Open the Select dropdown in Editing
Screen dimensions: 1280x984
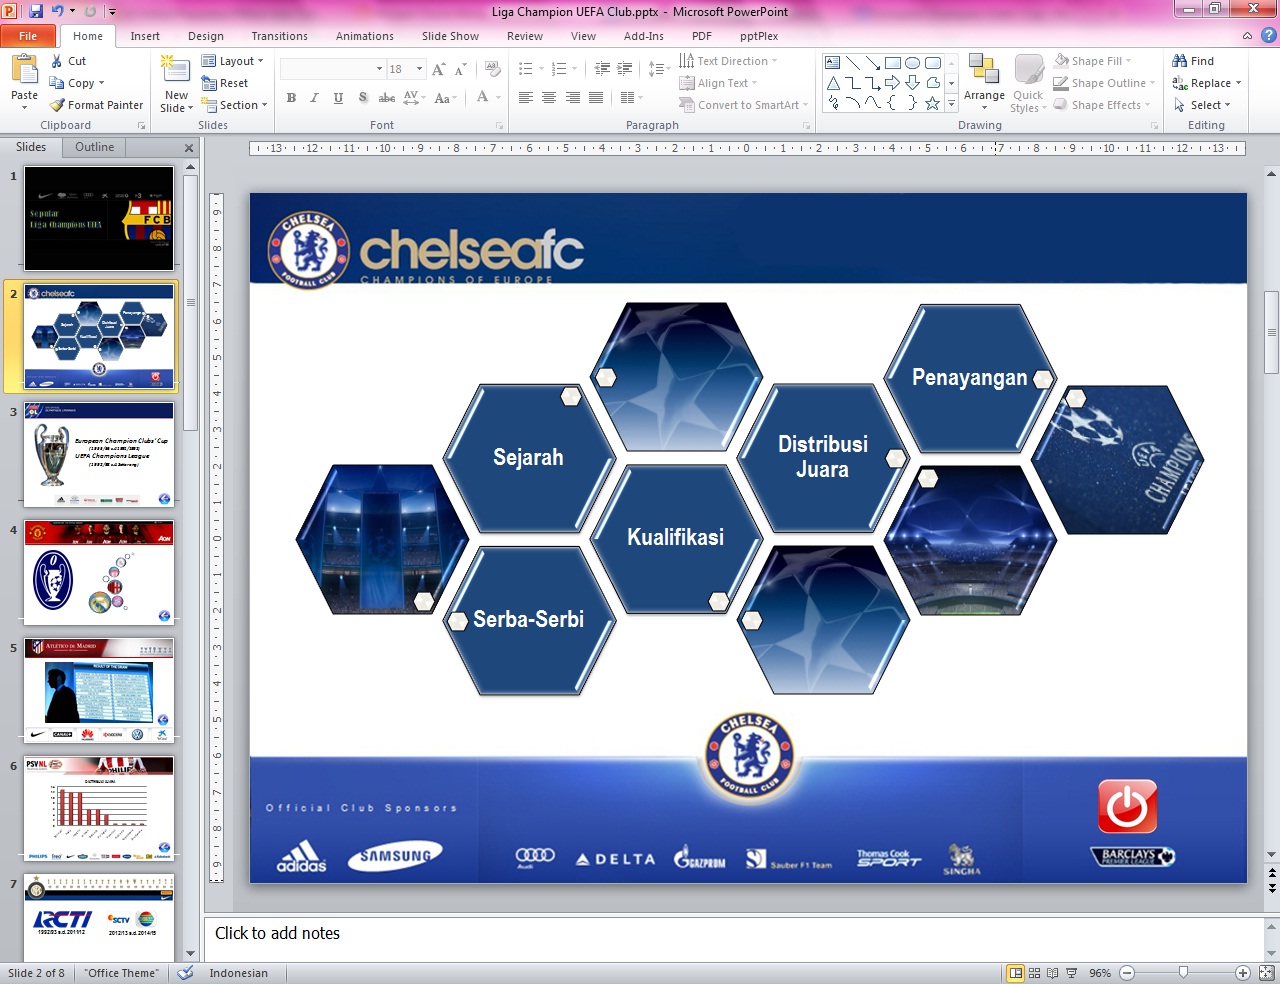coord(1203,105)
